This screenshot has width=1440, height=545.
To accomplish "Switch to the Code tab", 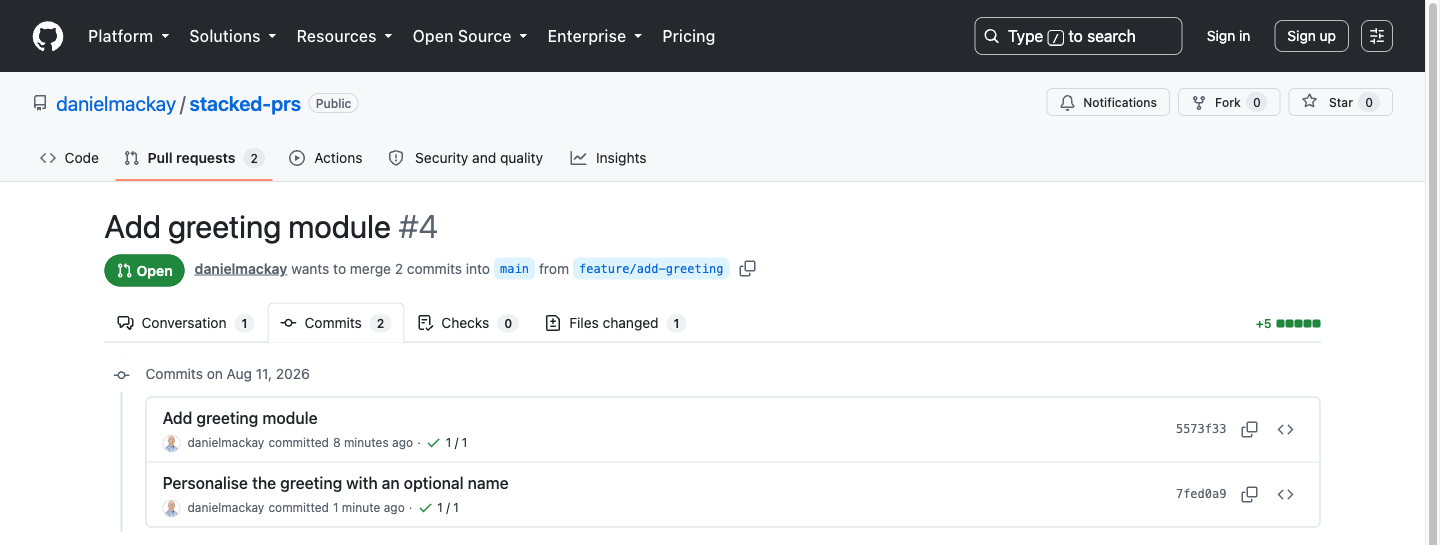I will pyautogui.click(x=69, y=158).
